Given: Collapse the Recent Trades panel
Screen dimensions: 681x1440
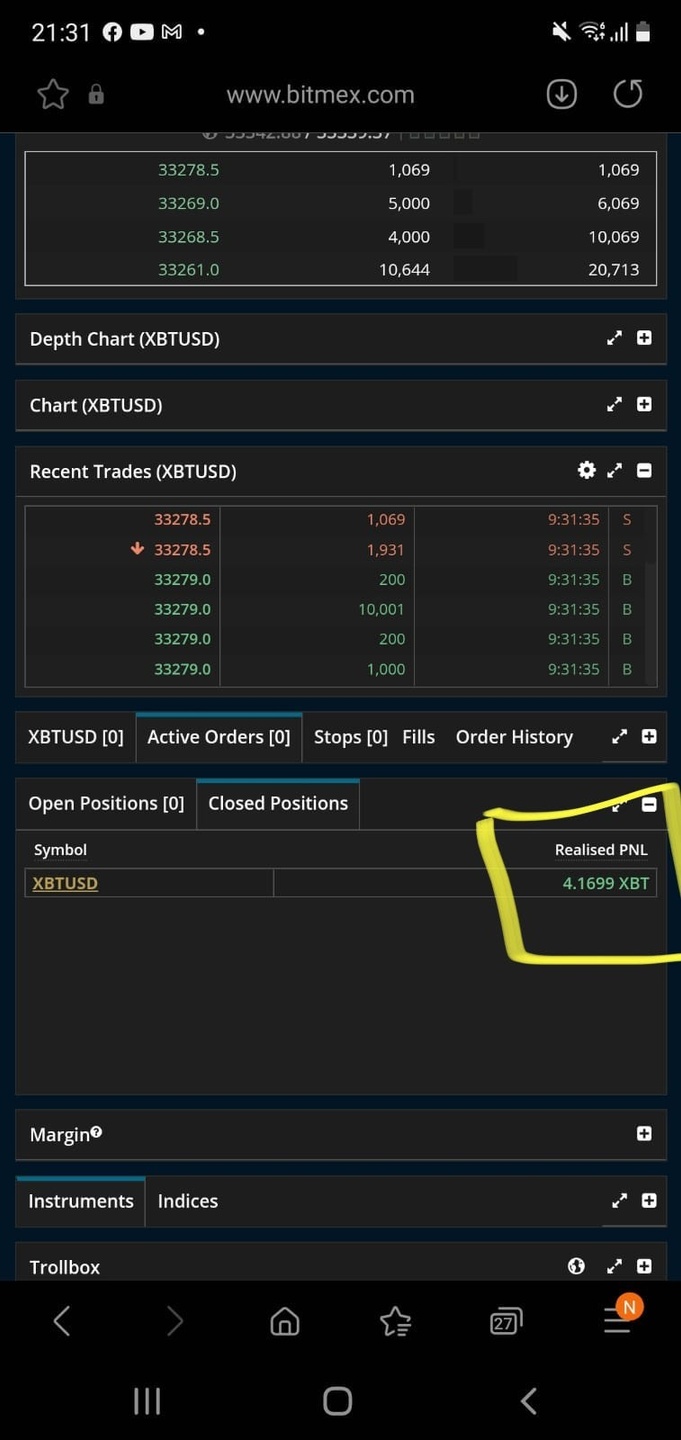Looking at the screenshot, I should [644, 470].
